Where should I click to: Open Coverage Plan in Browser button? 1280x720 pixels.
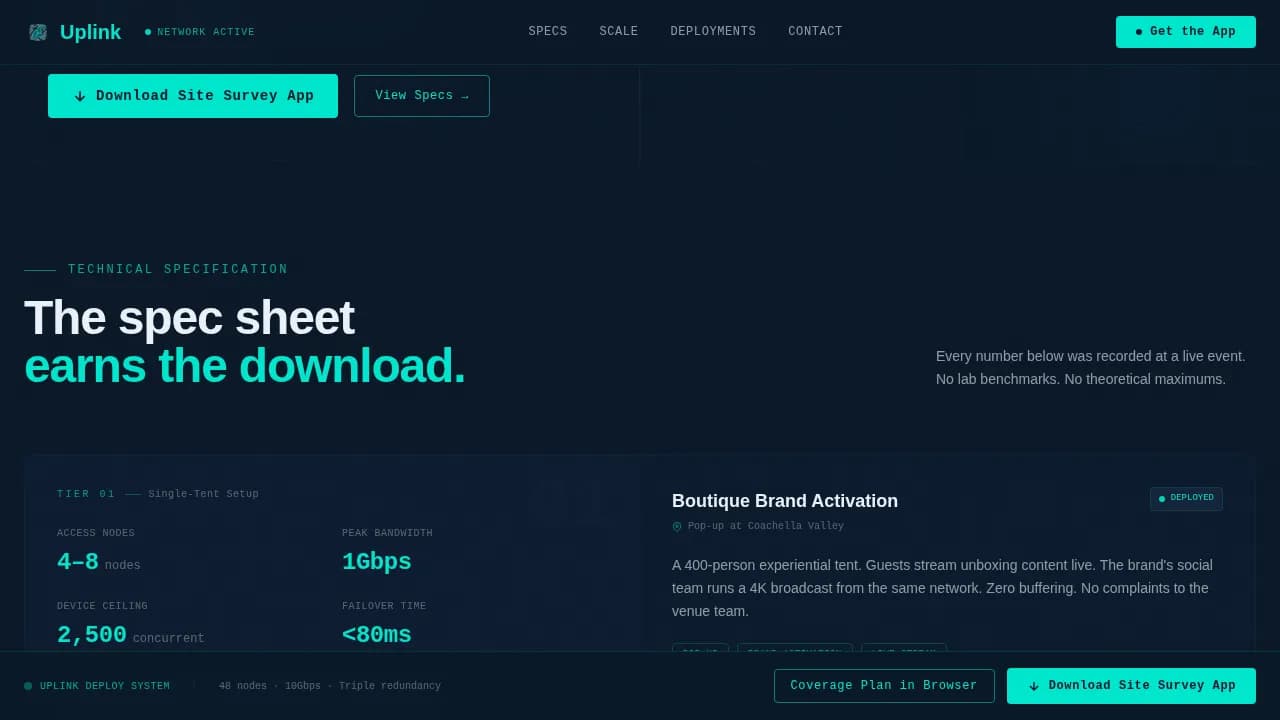click(x=884, y=686)
